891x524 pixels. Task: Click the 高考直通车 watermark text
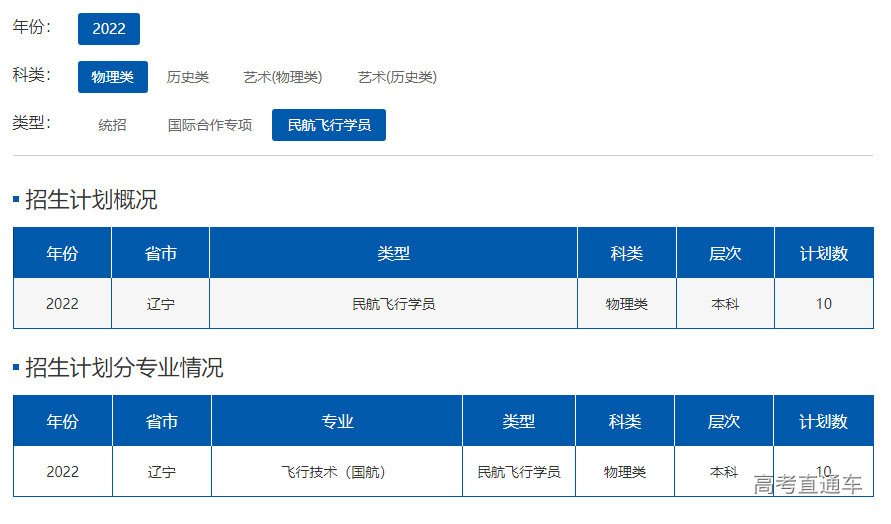coord(807,486)
